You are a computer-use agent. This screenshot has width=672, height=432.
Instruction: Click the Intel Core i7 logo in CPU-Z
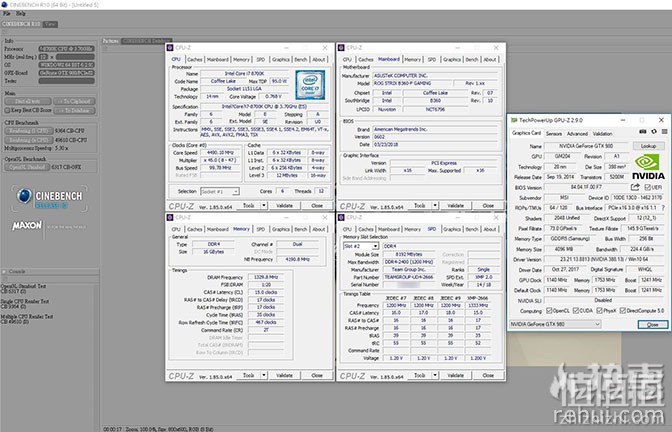click(x=310, y=85)
